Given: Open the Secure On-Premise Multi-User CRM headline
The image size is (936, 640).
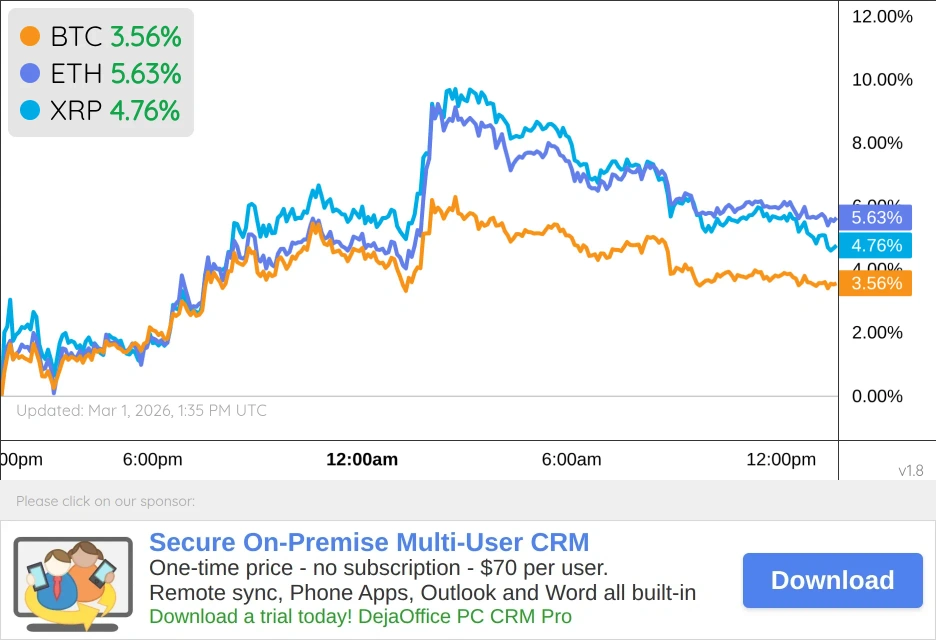Looking at the screenshot, I should click(369, 543).
